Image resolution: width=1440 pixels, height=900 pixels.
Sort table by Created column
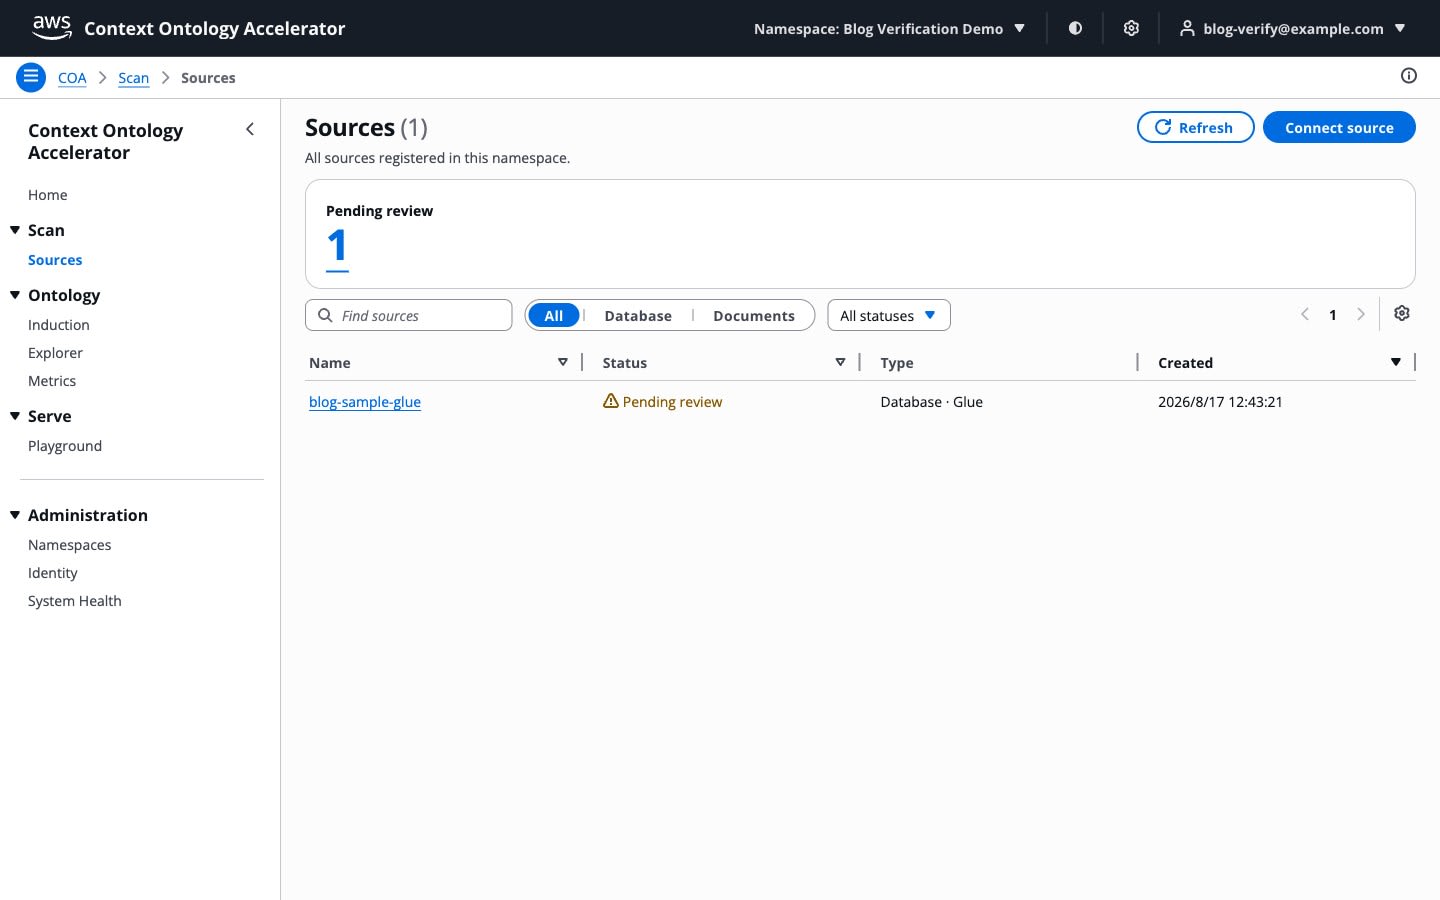click(1396, 362)
